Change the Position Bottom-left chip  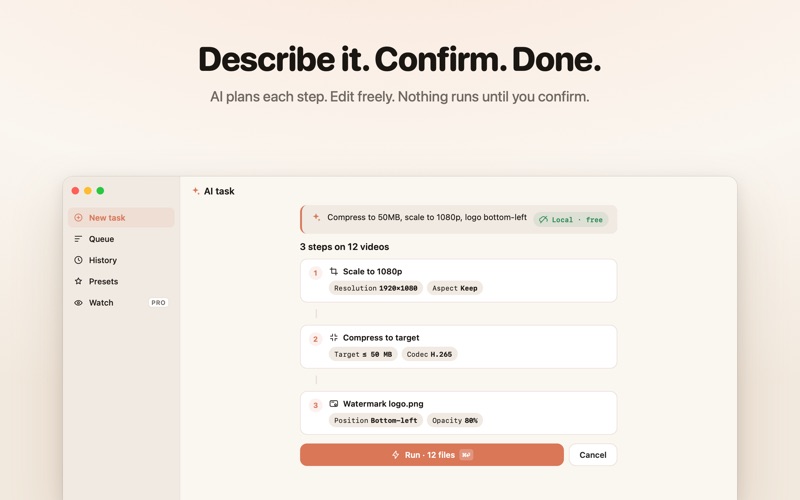tap(376, 420)
